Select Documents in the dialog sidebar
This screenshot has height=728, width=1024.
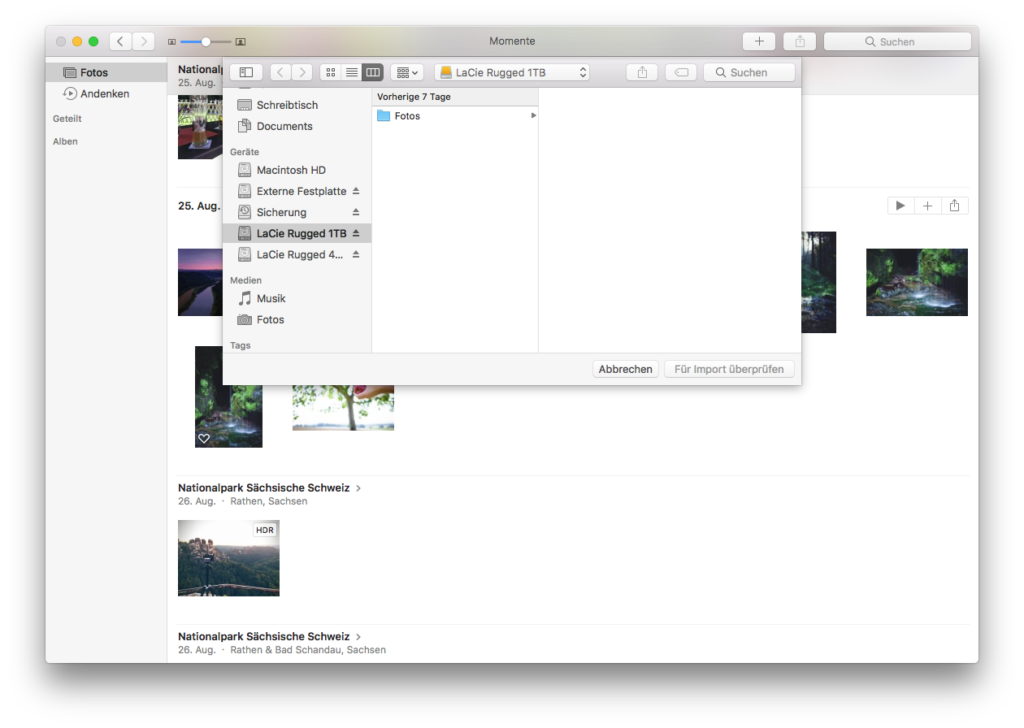pyautogui.click(x=297, y=126)
